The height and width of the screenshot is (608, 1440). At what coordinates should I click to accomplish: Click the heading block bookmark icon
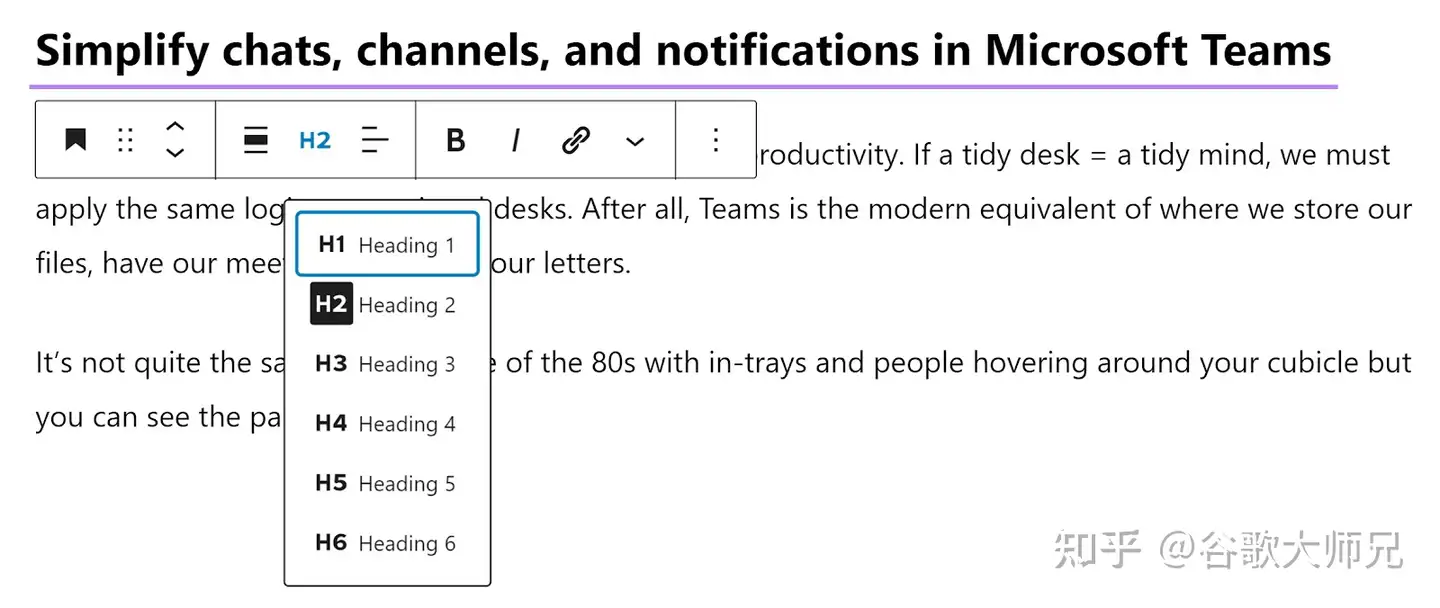pyautogui.click(x=75, y=140)
